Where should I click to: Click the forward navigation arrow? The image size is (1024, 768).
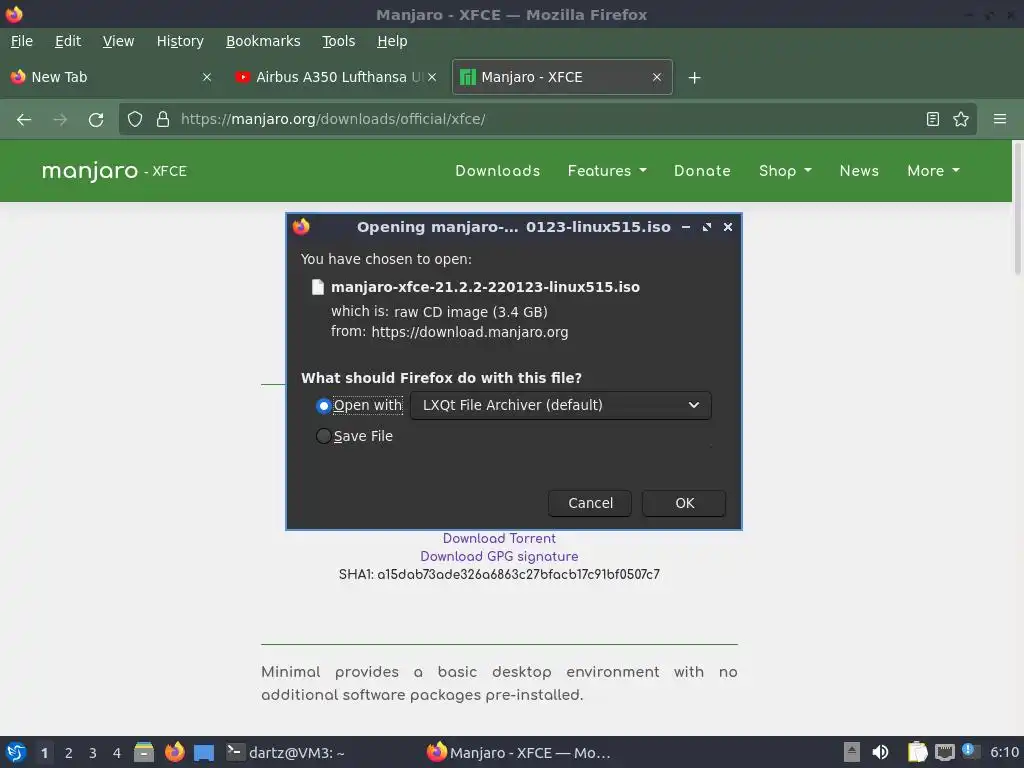[60, 120]
